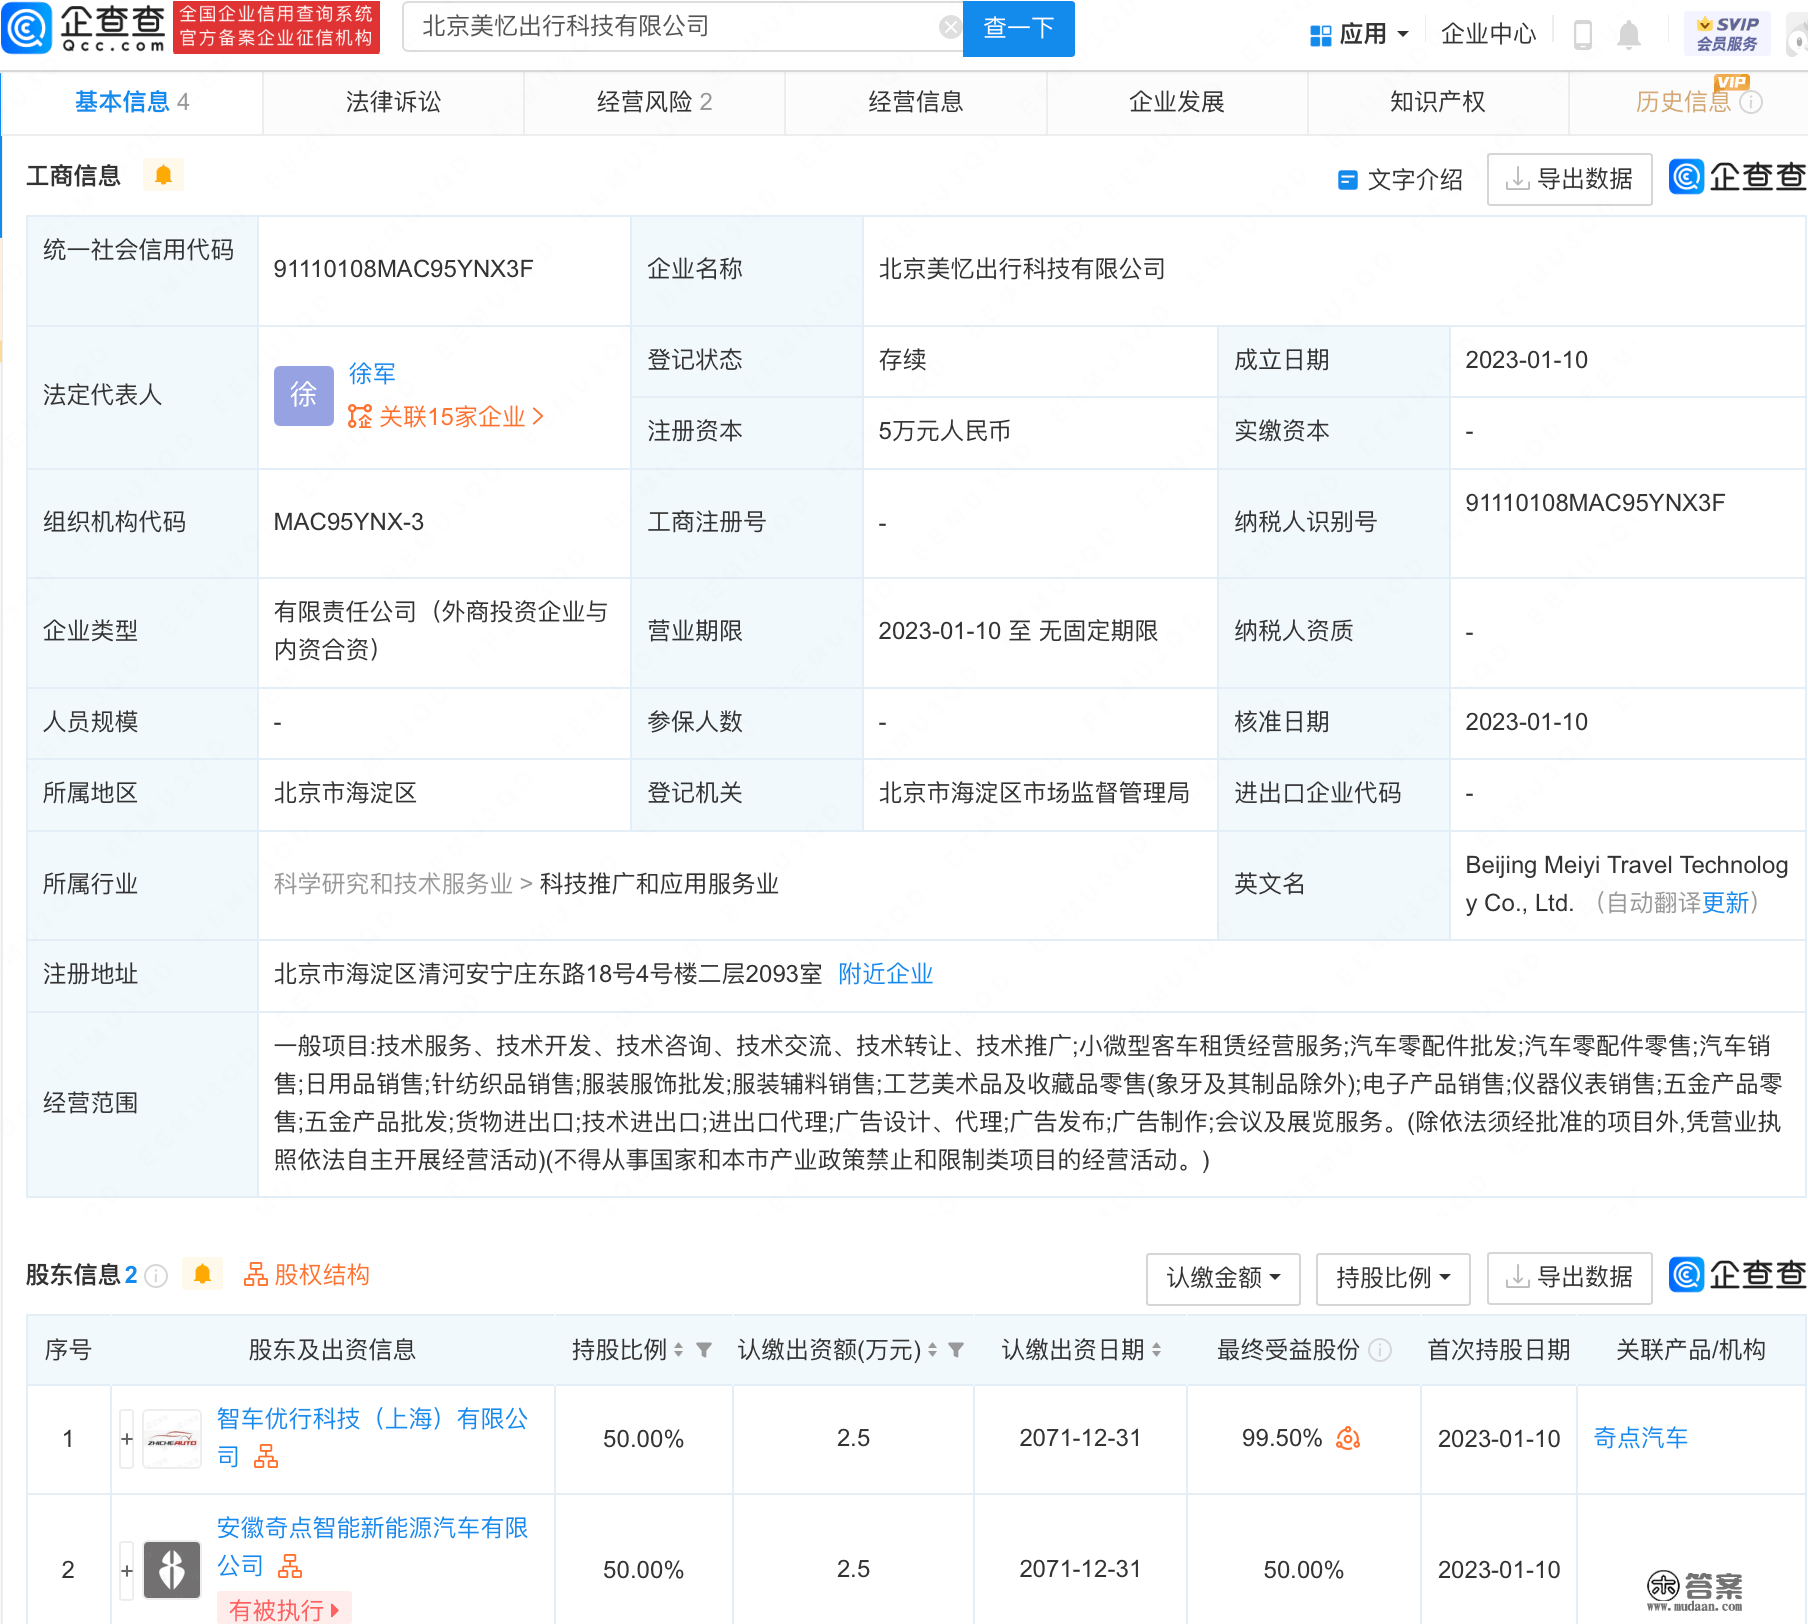Screen dimensions: 1808x1624
Task: Switch to 经营信息 tab
Action: [915, 102]
